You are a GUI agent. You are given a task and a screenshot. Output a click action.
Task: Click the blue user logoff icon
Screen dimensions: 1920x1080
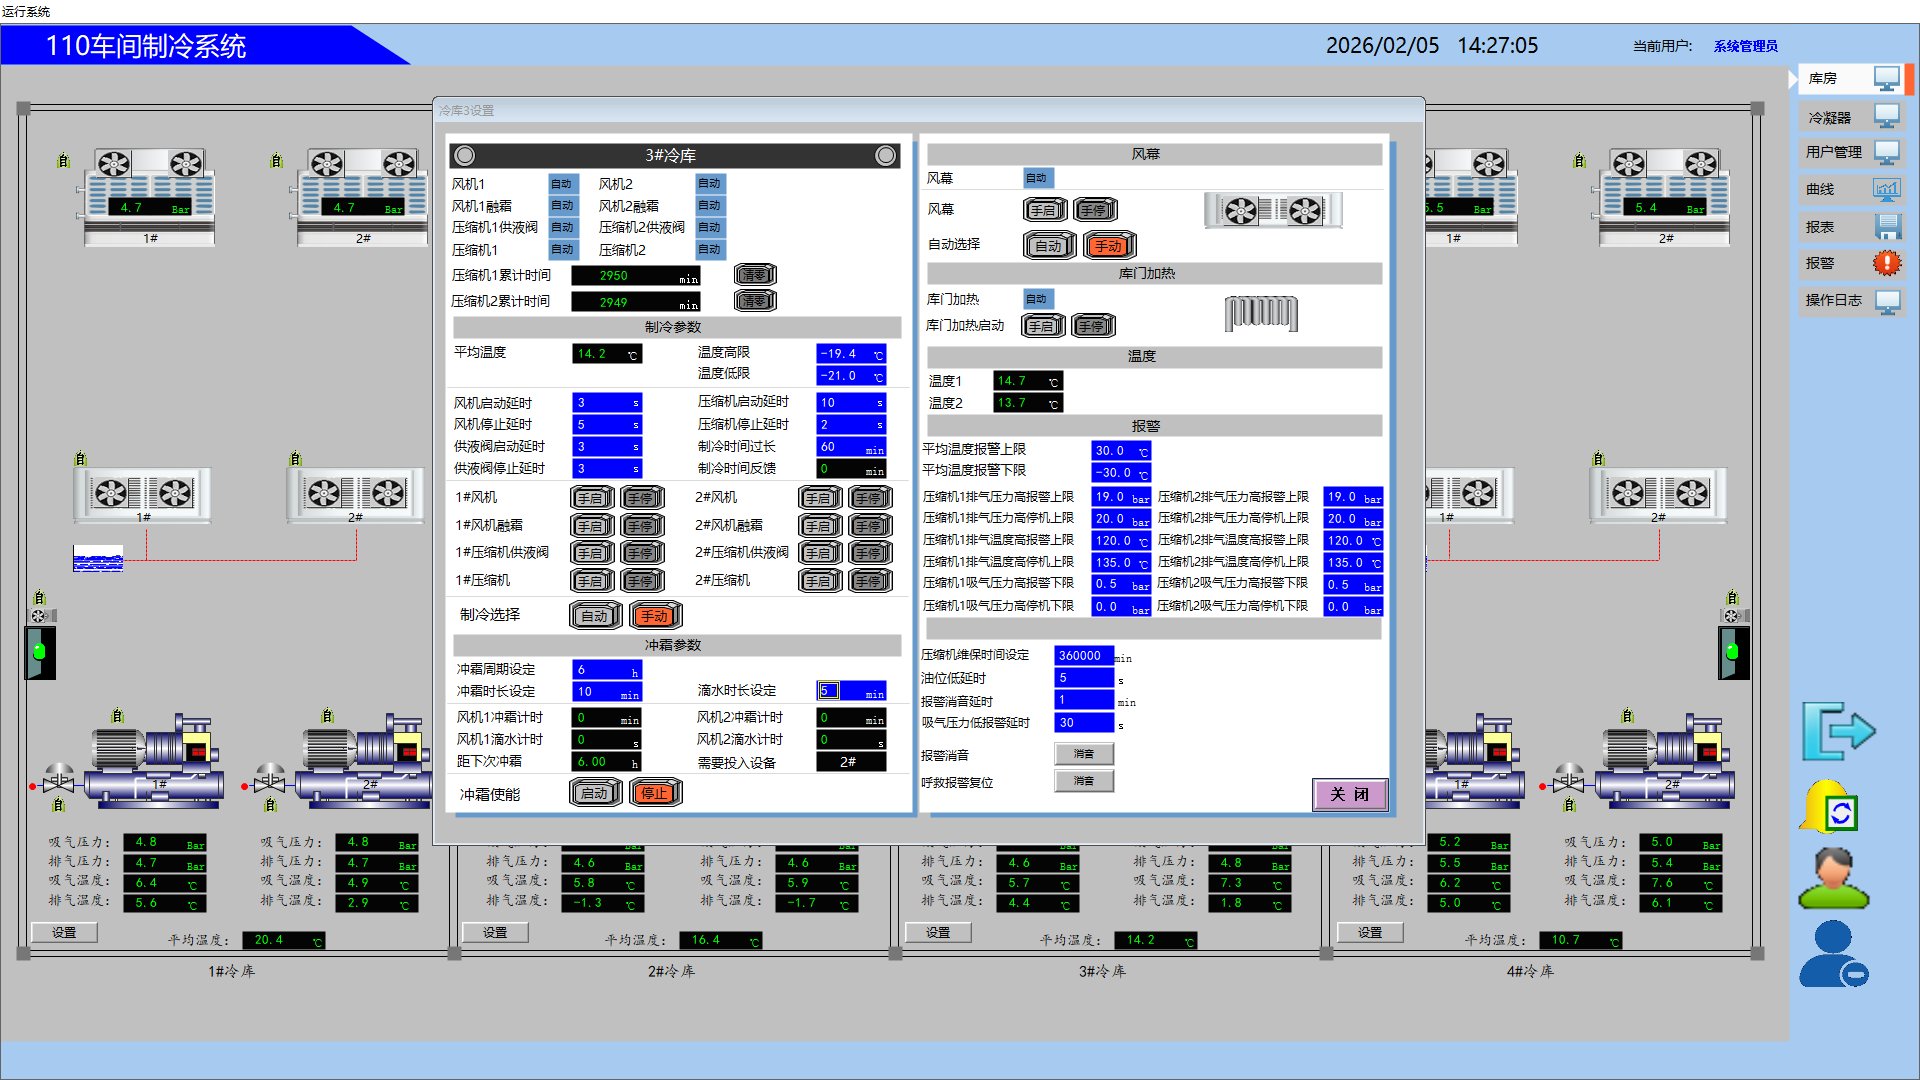click(x=1833, y=954)
